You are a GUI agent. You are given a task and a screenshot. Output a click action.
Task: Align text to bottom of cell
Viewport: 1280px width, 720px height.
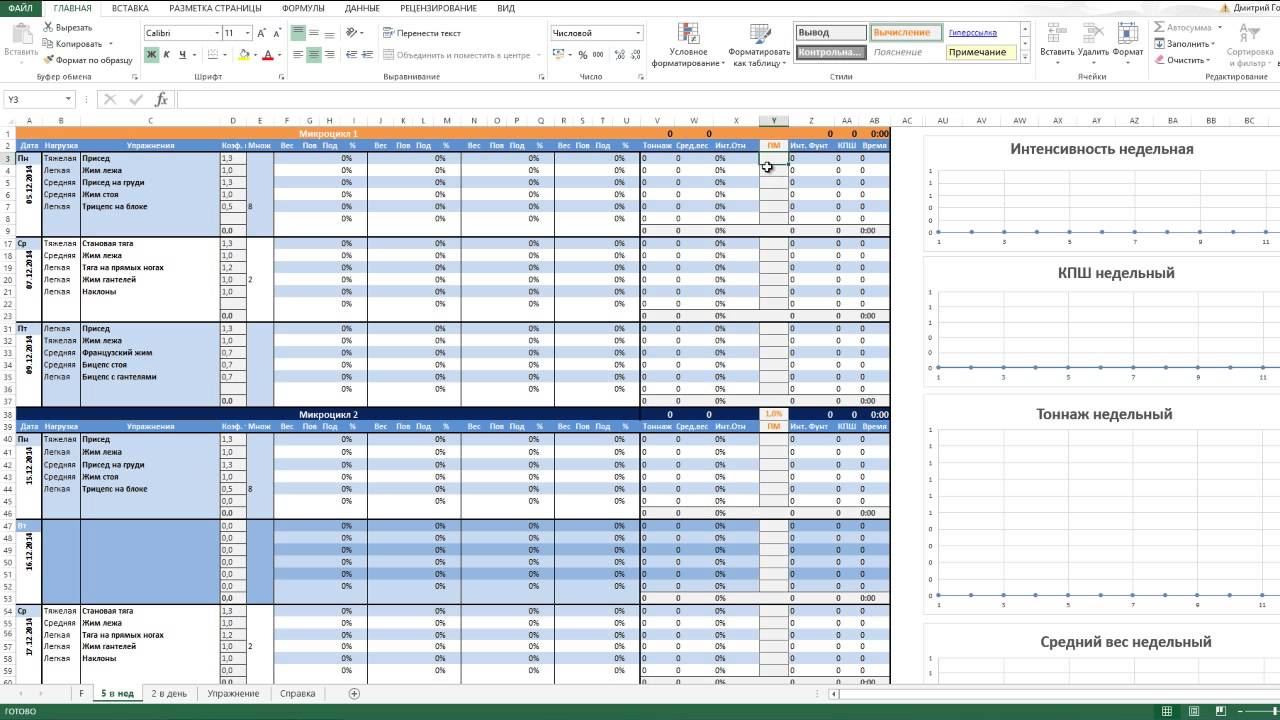tap(330, 33)
